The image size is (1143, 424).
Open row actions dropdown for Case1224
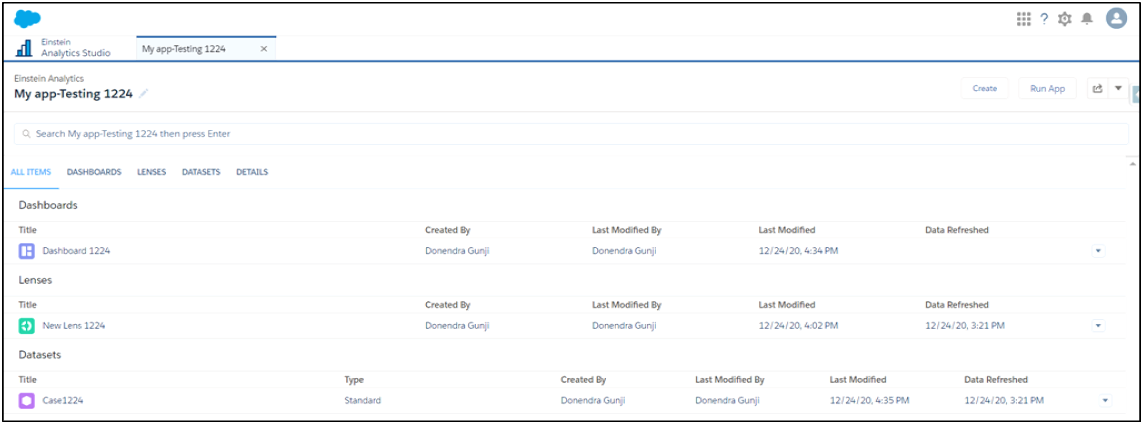[x=1105, y=401]
